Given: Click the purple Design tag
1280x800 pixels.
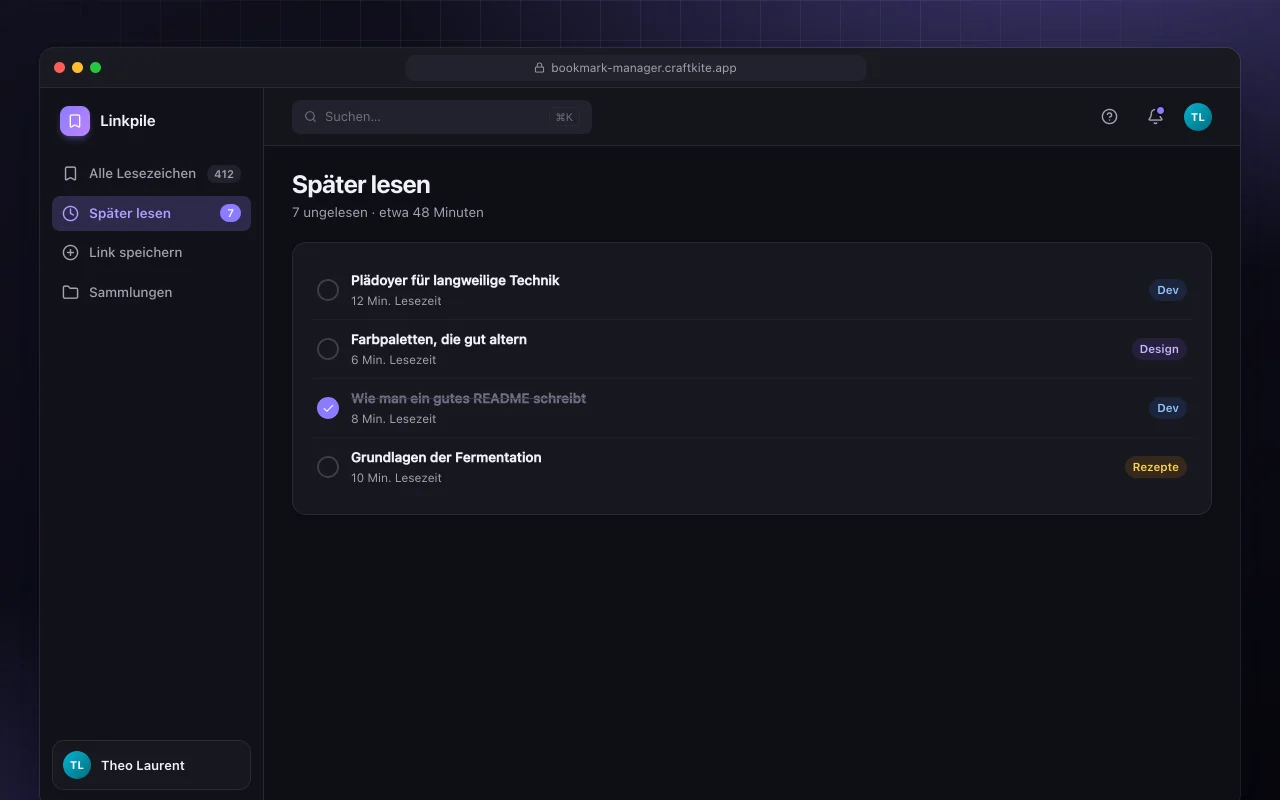Looking at the screenshot, I should (1159, 349).
